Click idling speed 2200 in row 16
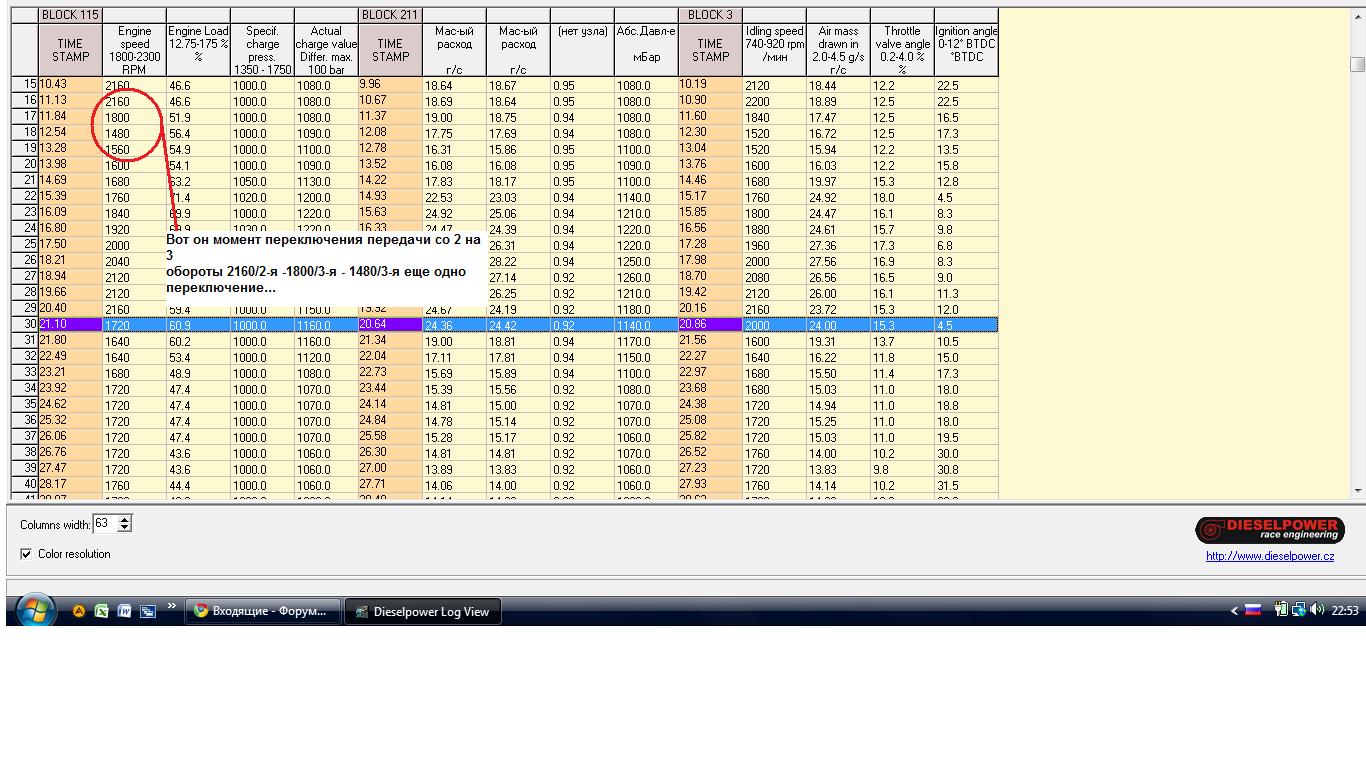 774,101
